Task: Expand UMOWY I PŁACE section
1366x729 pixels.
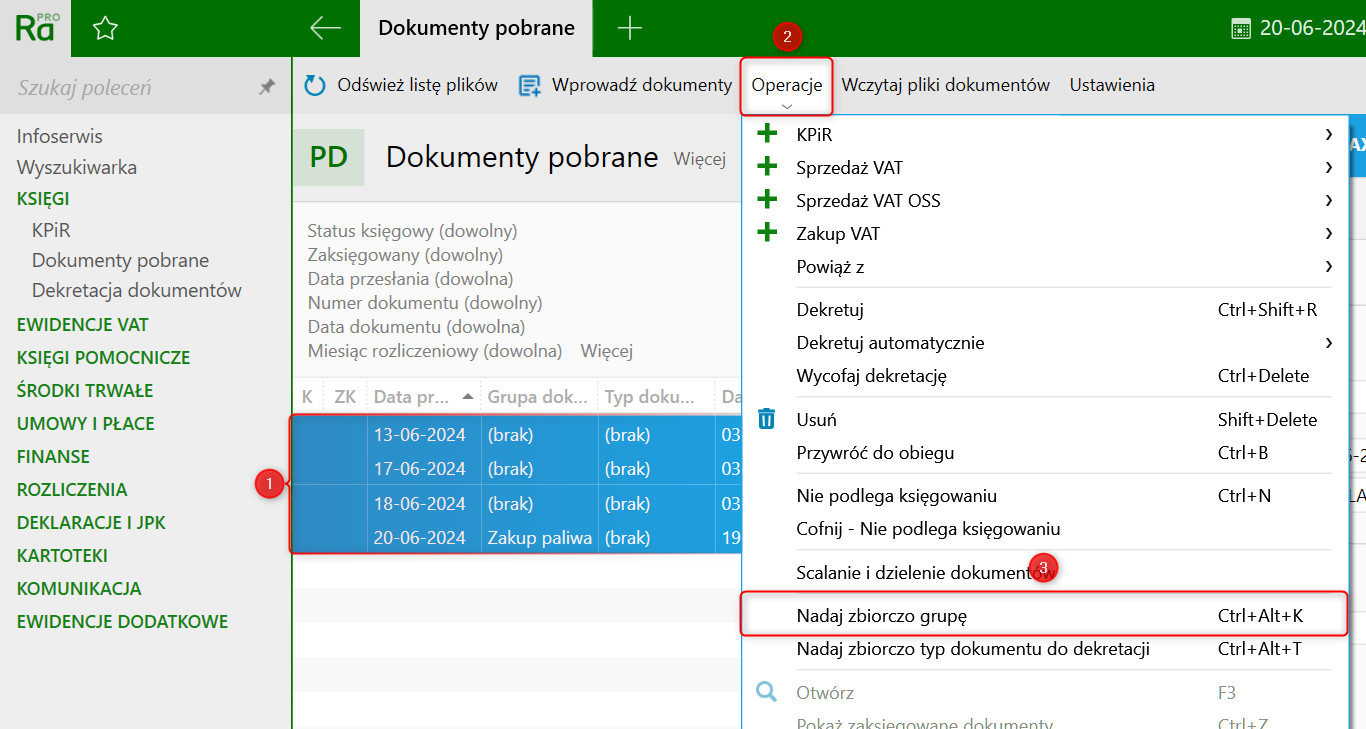Action: tap(86, 424)
